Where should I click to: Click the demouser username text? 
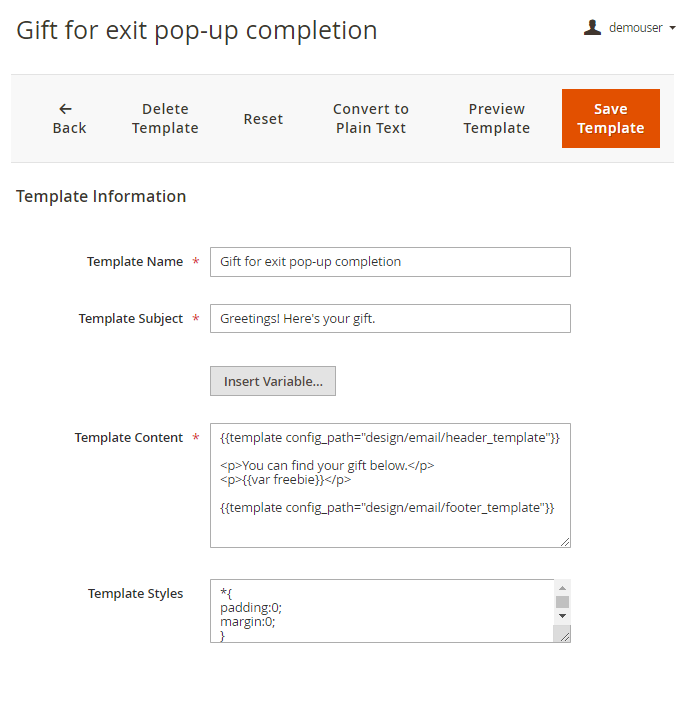[x=635, y=28]
